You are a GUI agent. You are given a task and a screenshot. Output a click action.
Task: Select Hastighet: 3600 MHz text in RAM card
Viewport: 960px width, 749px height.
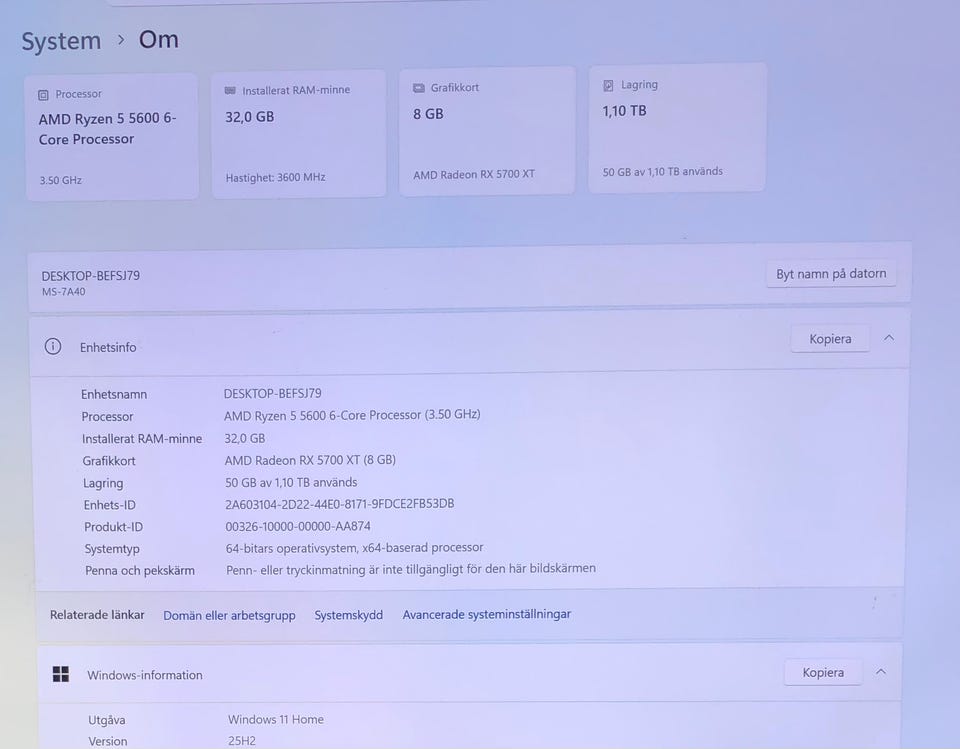tap(276, 178)
